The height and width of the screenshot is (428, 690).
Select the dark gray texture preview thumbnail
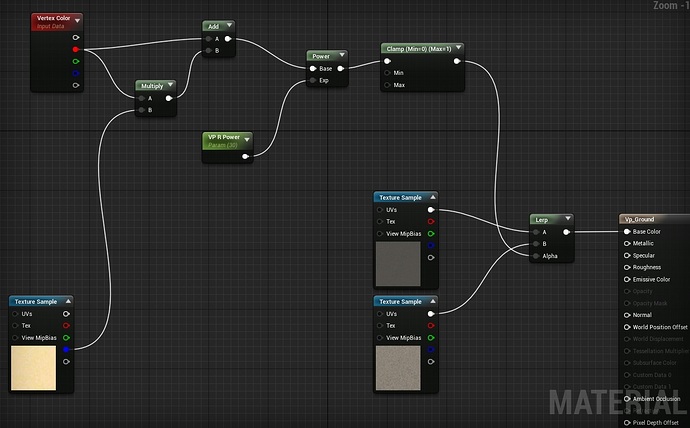tap(398, 263)
